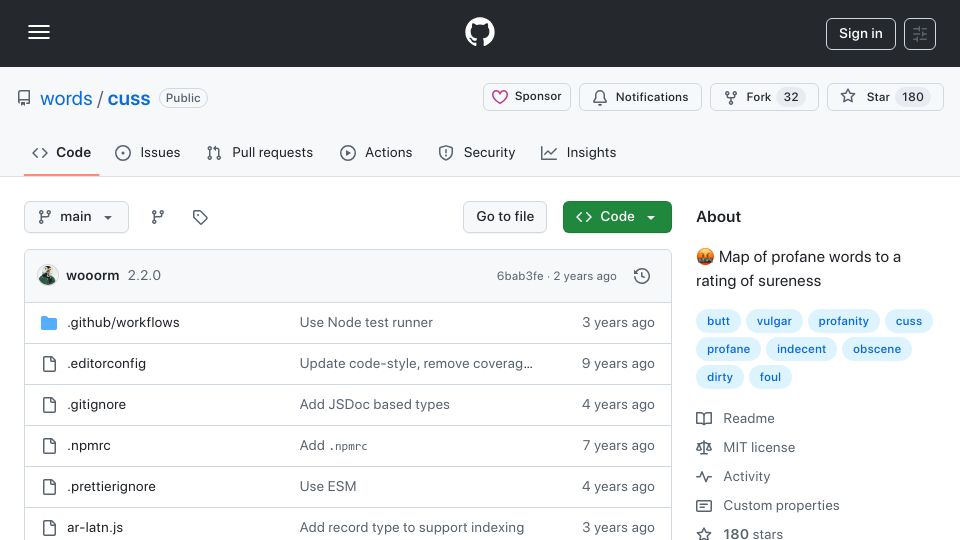Open the hamburger navigation menu
This screenshot has width=960, height=540.
point(39,32)
